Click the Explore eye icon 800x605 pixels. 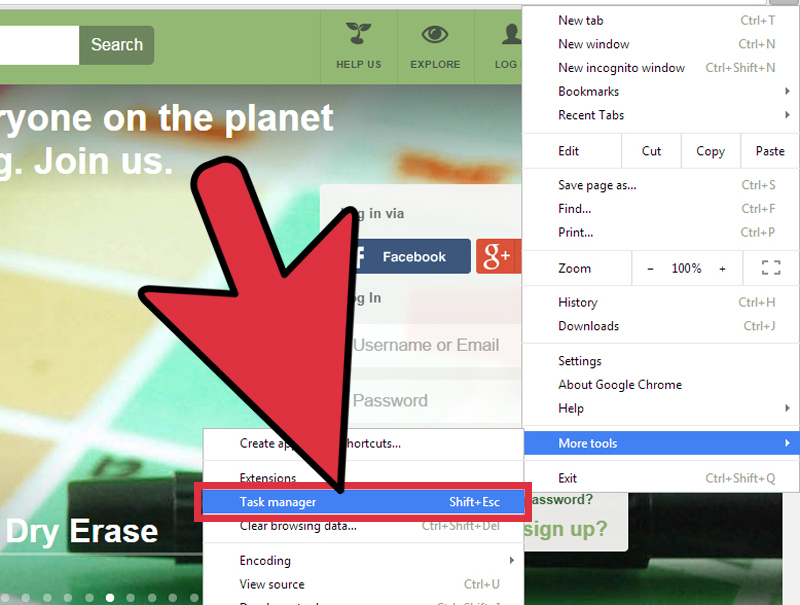(435, 35)
